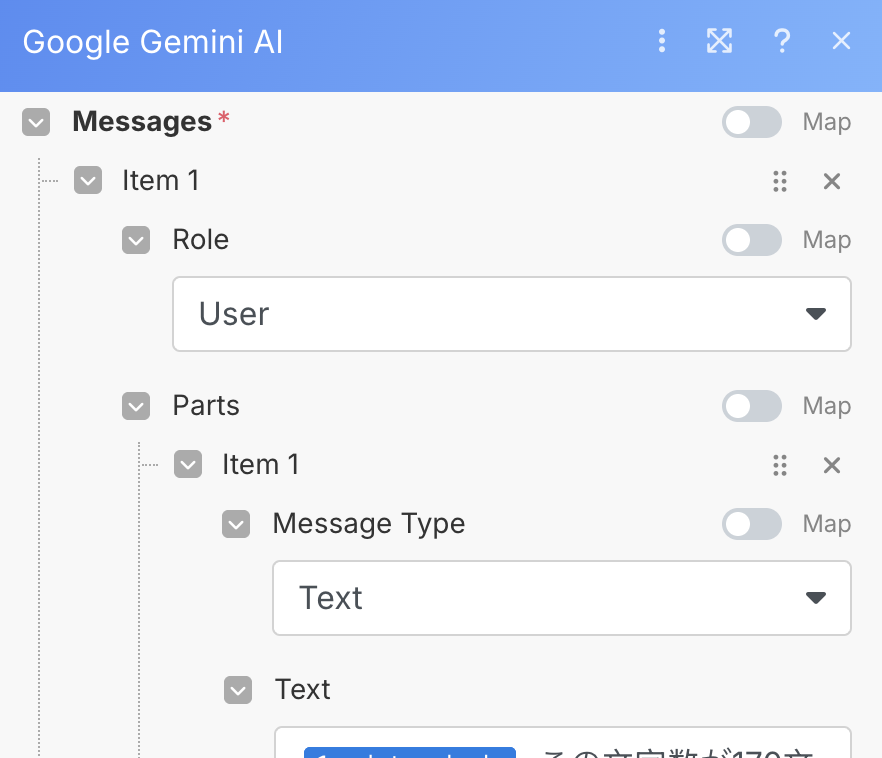Collapse Item 1 under Parts
Image resolution: width=882 pixels, height=758 pixels.
[x=188, y=464]
